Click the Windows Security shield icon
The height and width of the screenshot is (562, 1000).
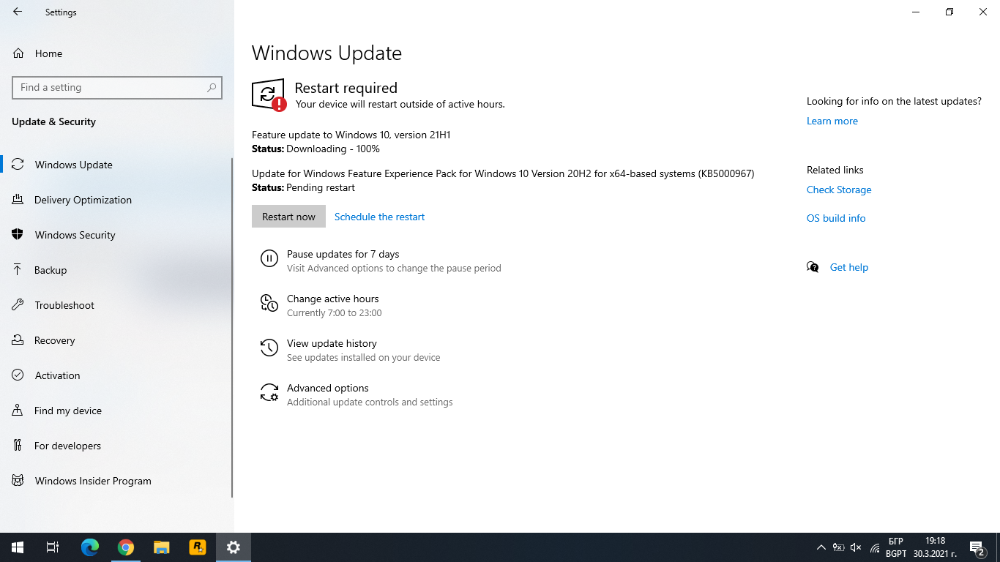pos(18,235)
